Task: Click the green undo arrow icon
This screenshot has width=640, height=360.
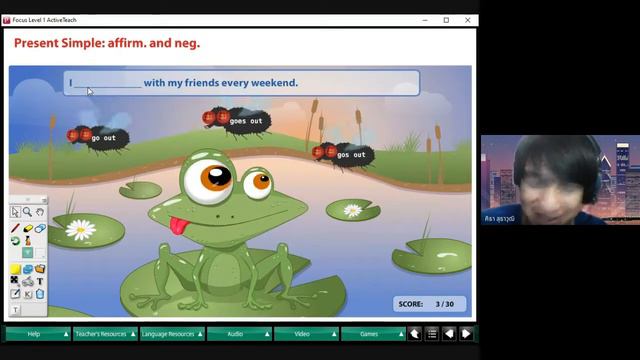Action: (15, 241)
